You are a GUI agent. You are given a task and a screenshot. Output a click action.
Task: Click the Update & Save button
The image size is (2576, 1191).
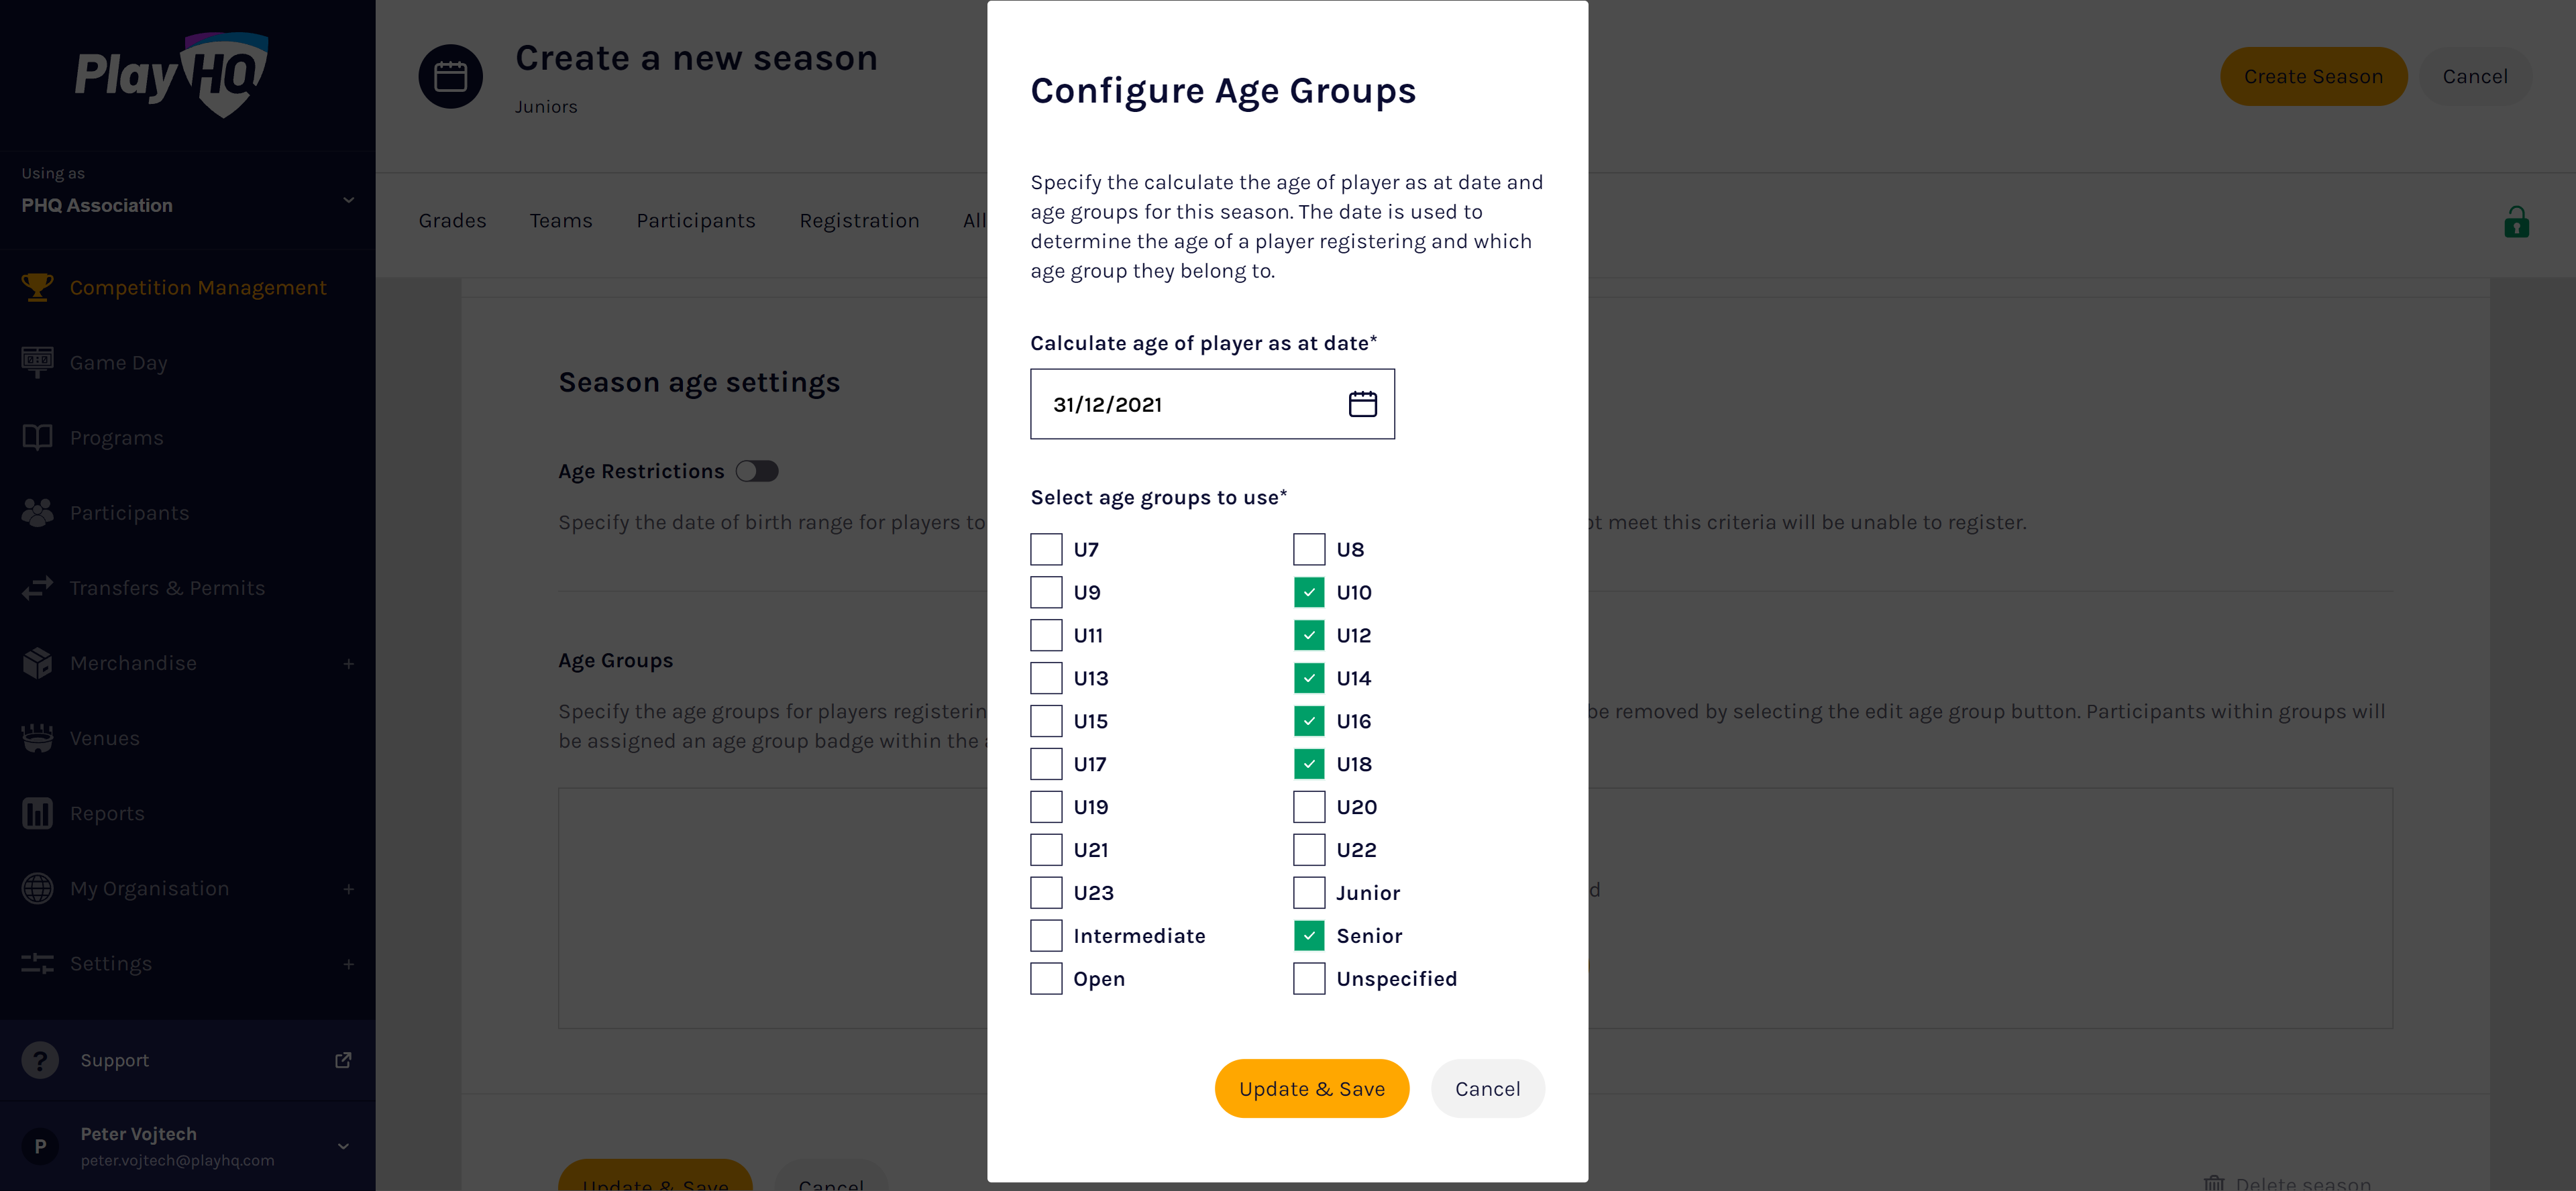[x=1311, y=1088]
